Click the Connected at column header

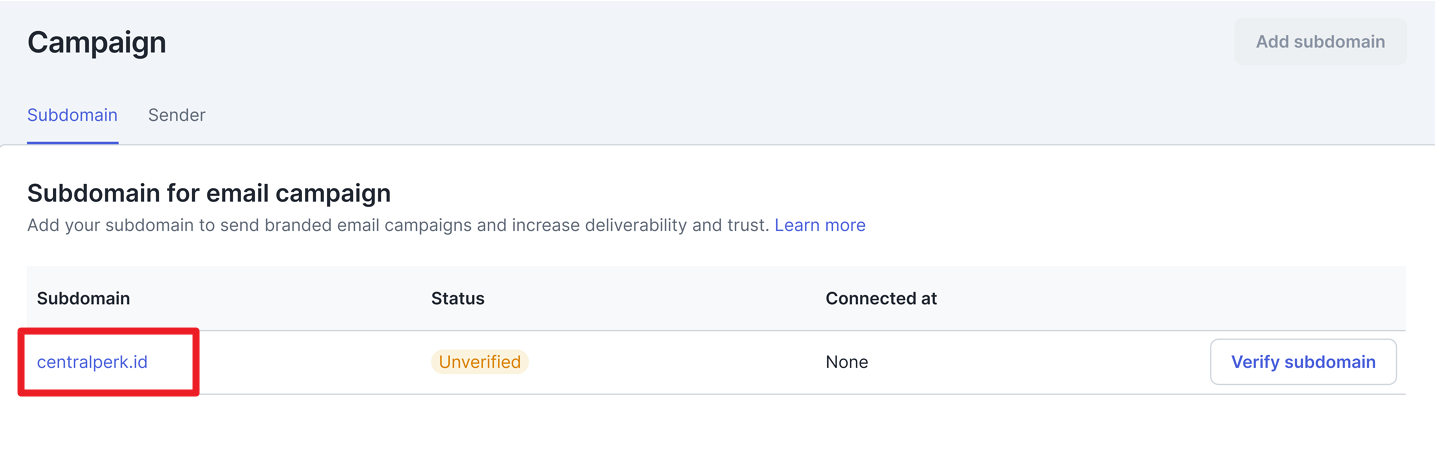coord(881,298)
